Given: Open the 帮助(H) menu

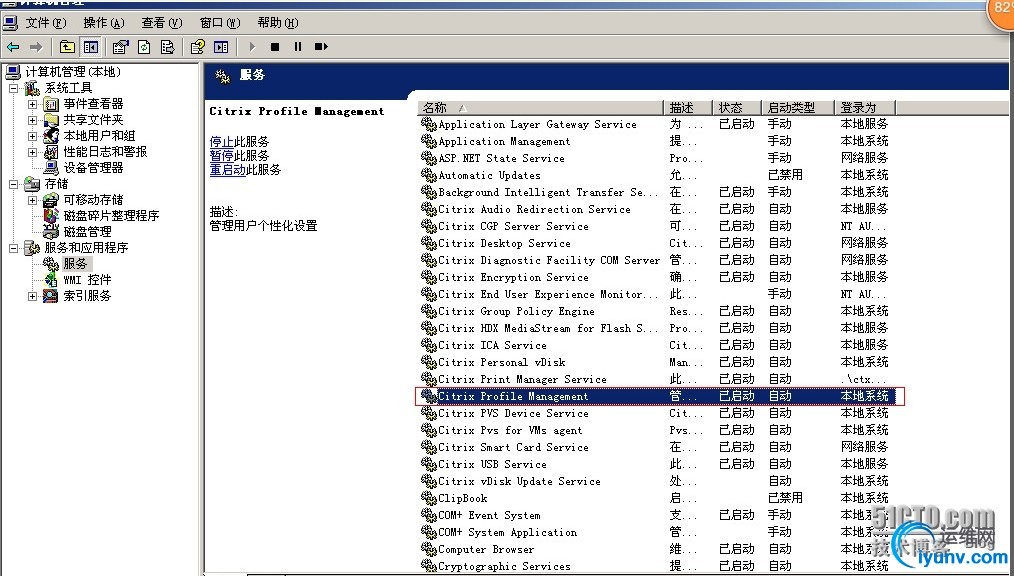Looking at the screenshot, I should click(277, 23).
